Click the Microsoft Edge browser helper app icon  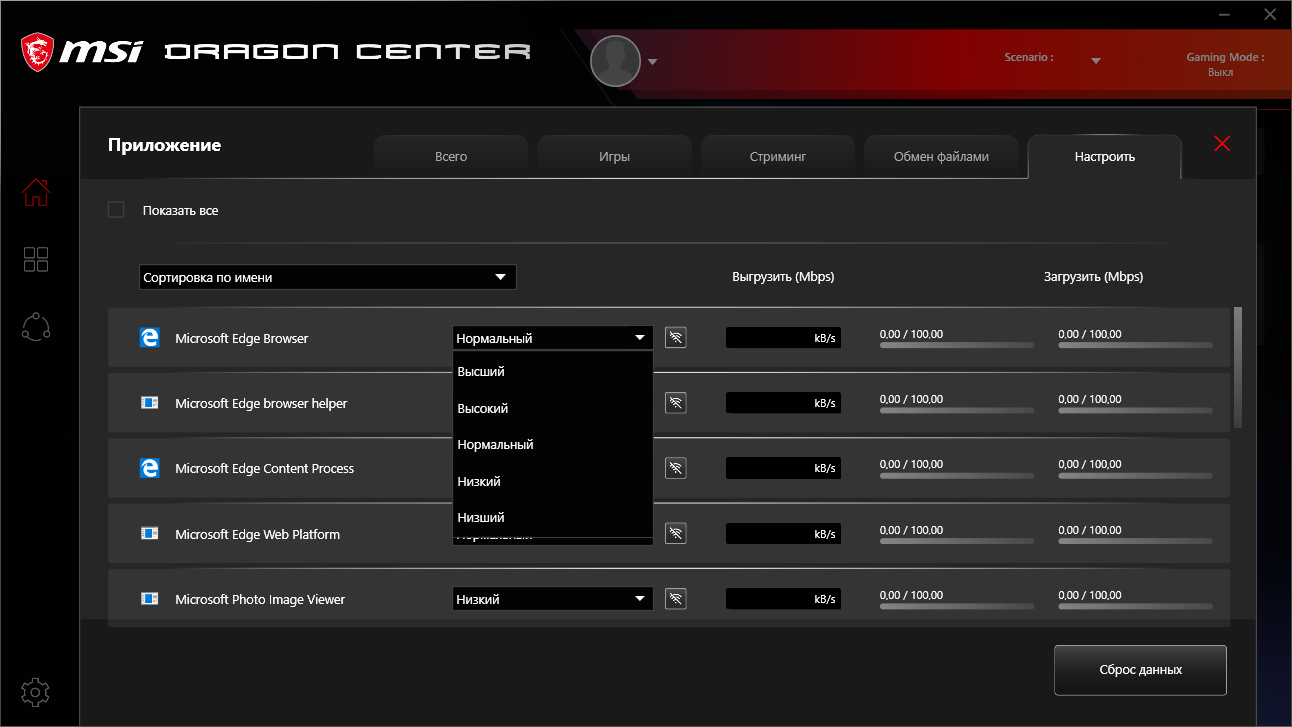(150, 403)
